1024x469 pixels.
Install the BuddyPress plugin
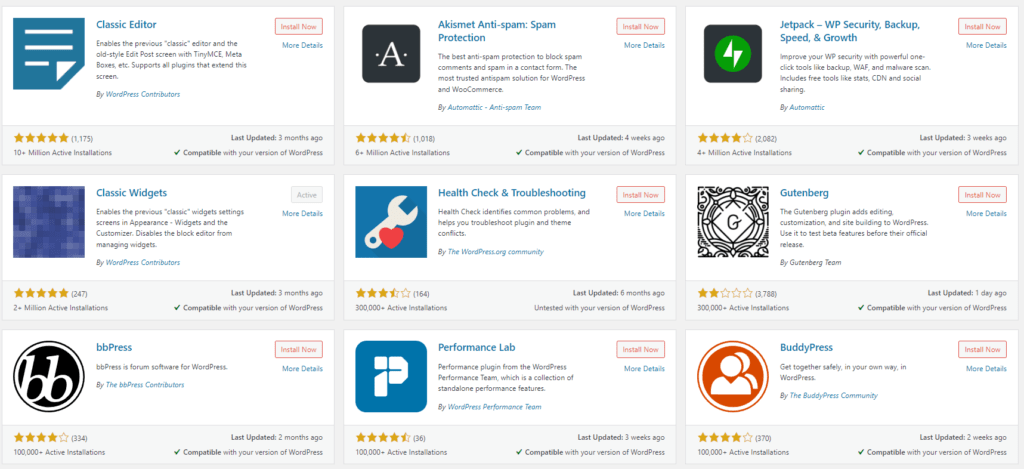(983, 349)
